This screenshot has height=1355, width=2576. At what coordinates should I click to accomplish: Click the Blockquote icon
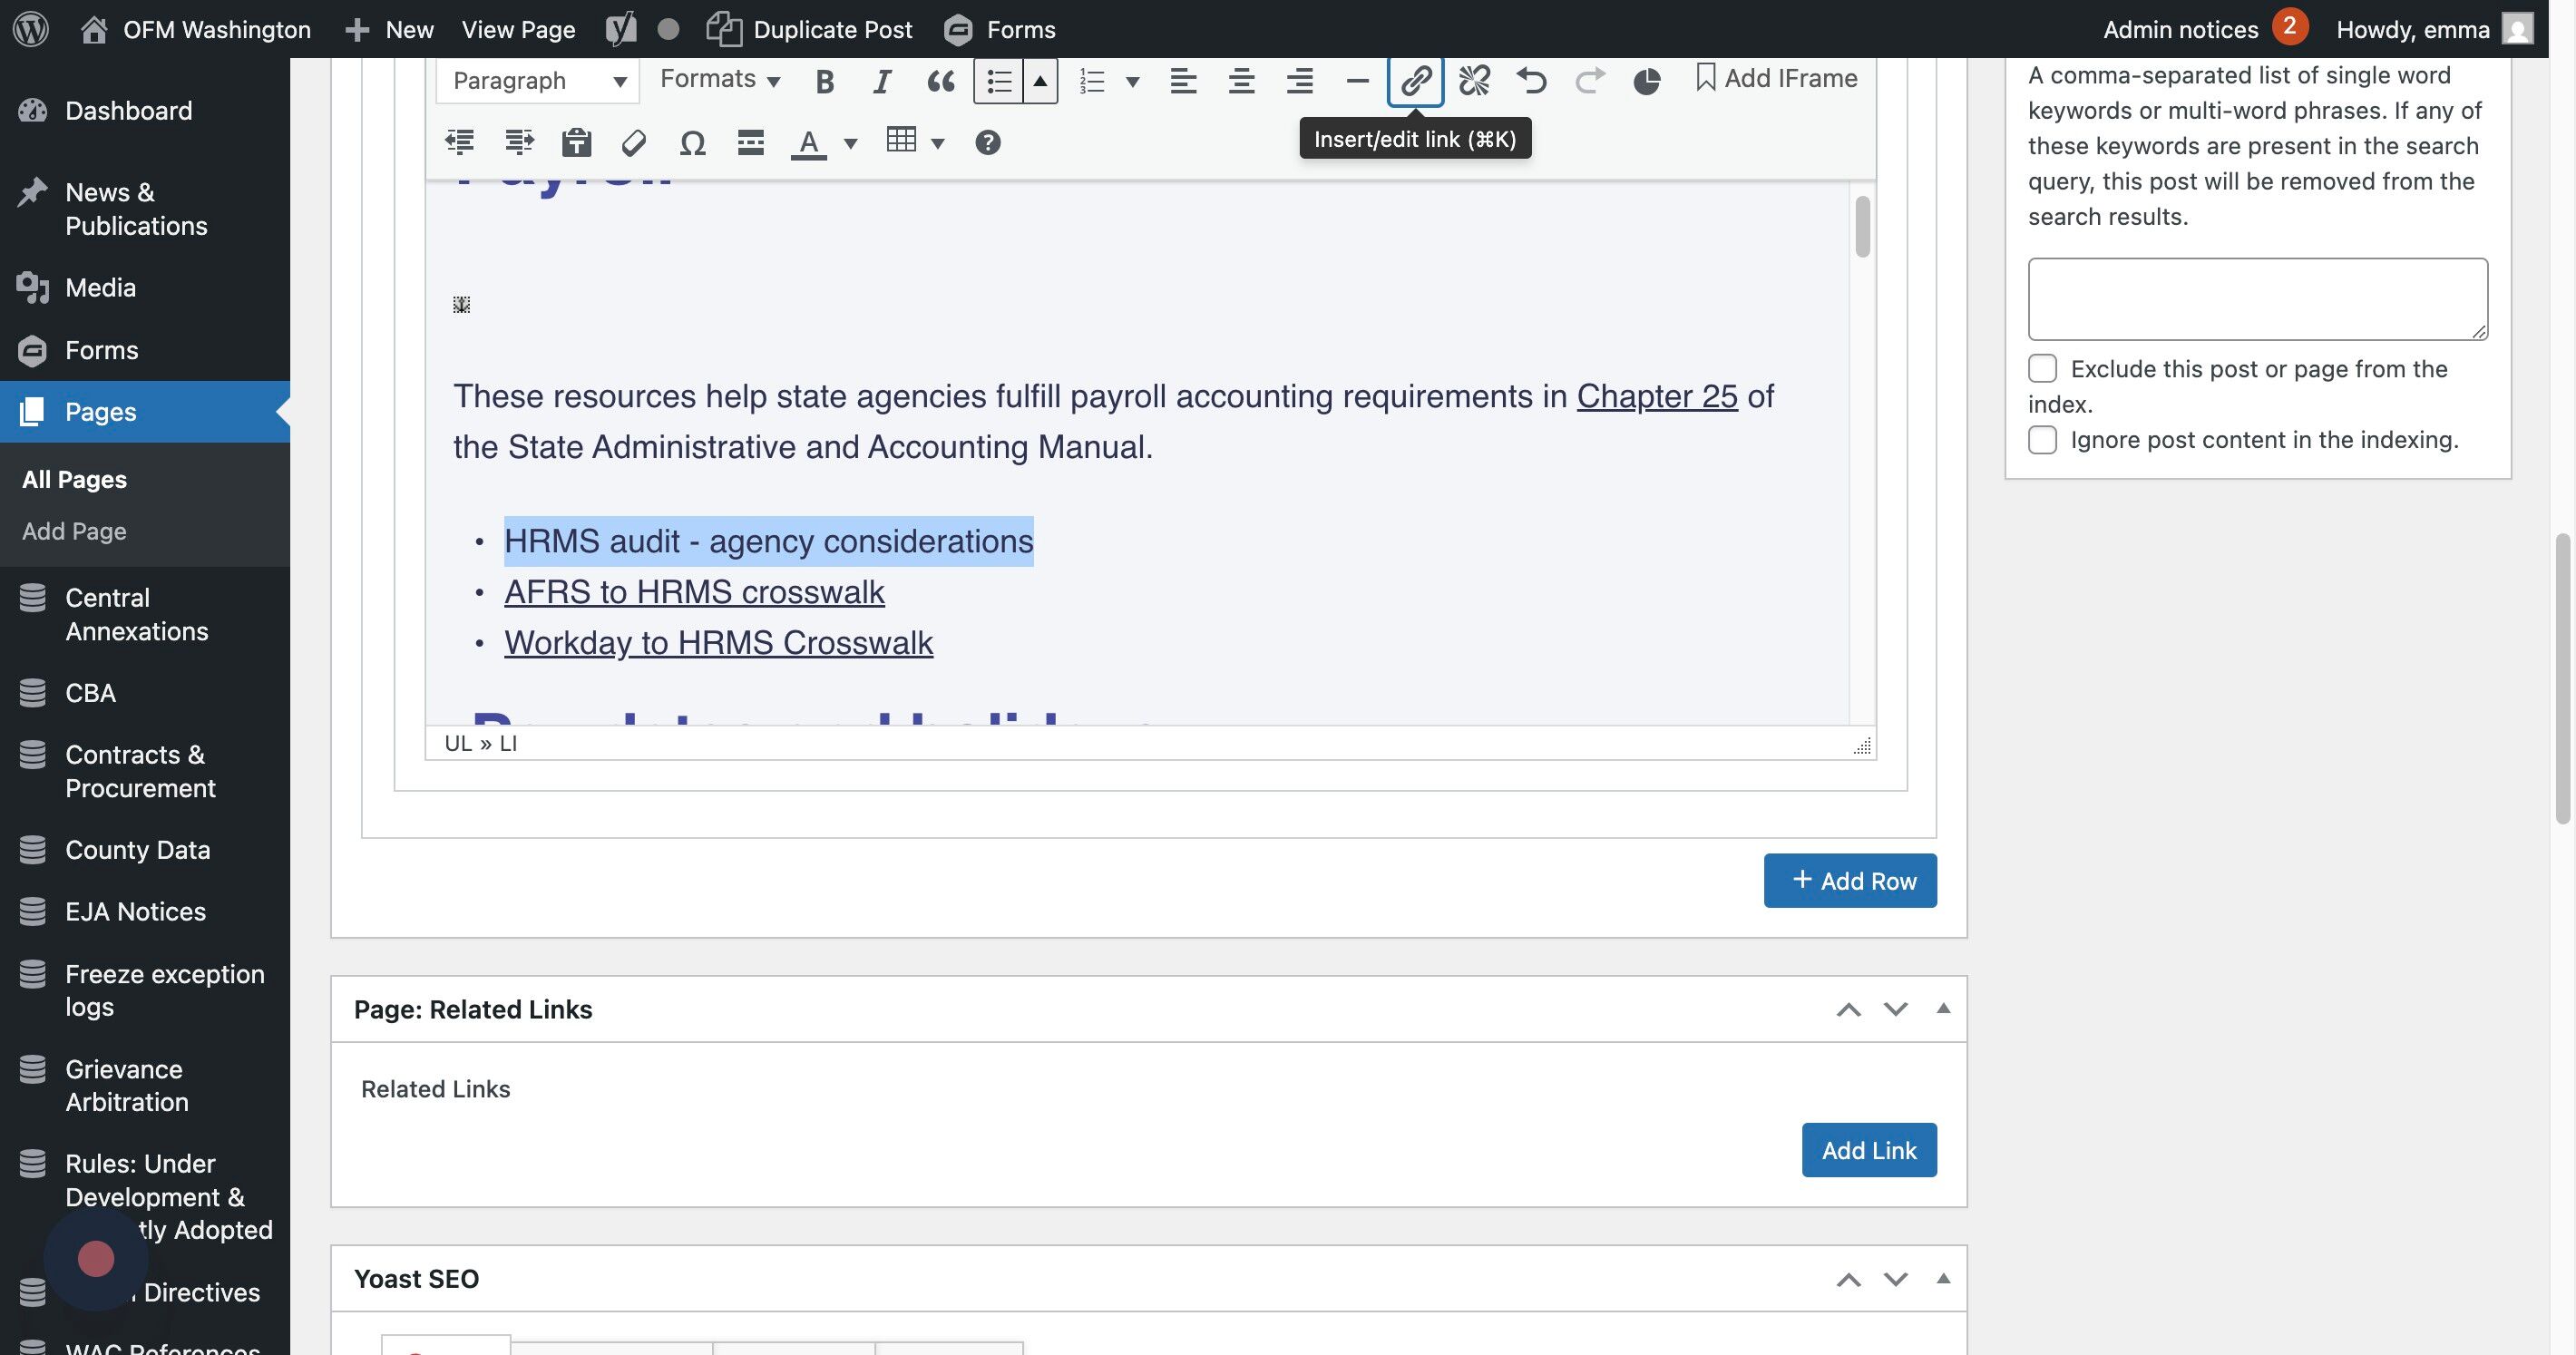940,81
